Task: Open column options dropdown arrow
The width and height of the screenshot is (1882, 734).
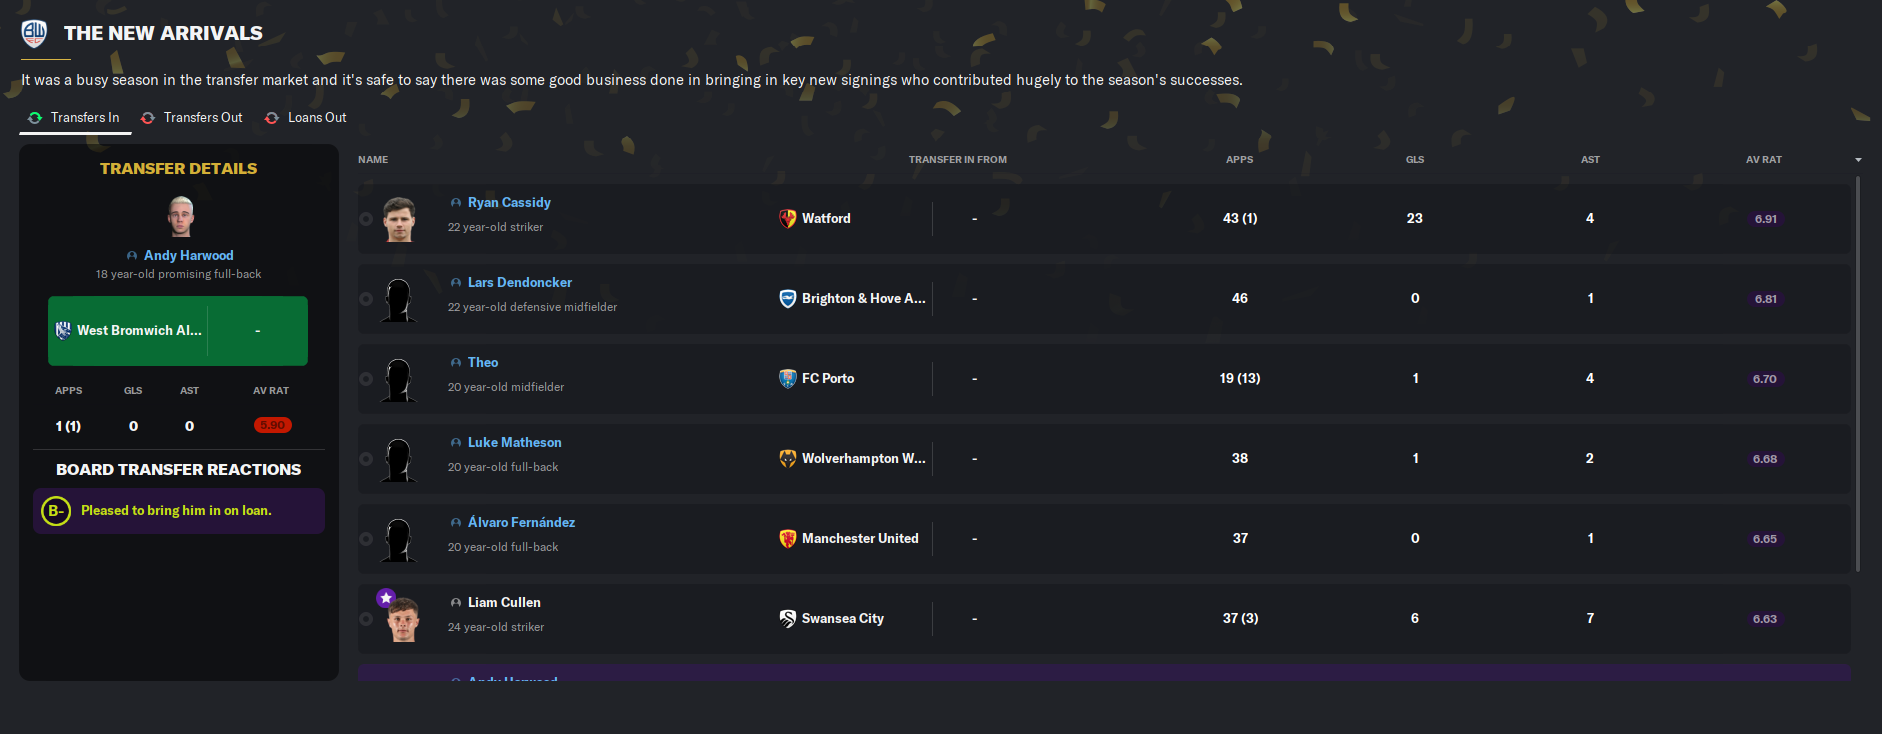Action: [1858, 160]
